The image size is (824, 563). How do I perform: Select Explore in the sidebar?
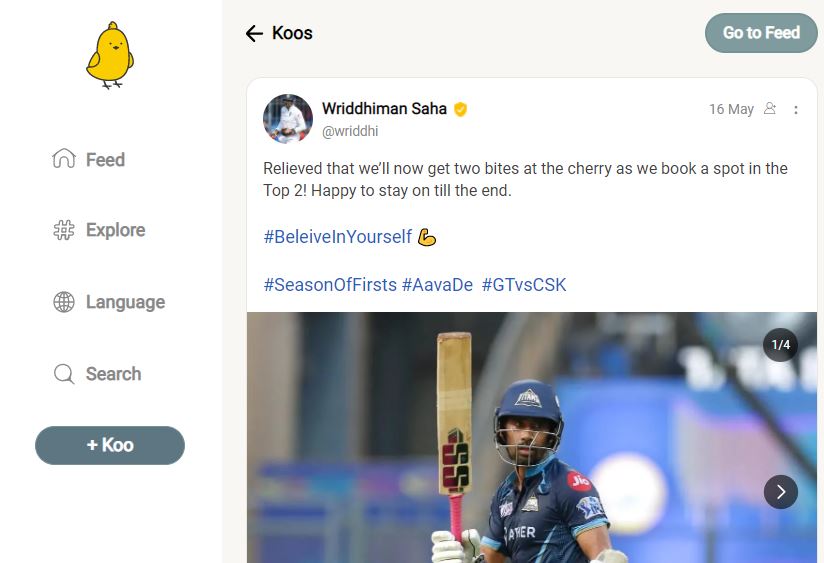pyautogui.click(x=115, y=230)
